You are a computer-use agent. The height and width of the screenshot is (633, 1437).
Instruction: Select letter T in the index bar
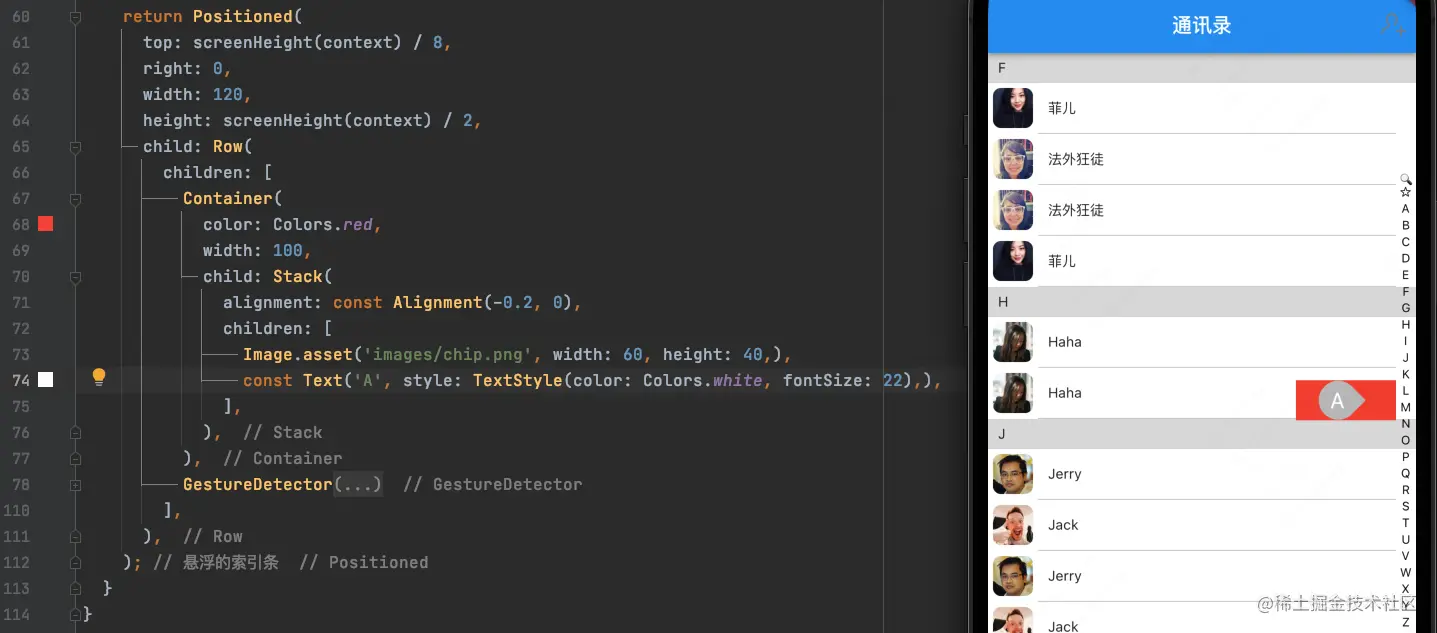pyautogui.click(x=1406, y=523)
